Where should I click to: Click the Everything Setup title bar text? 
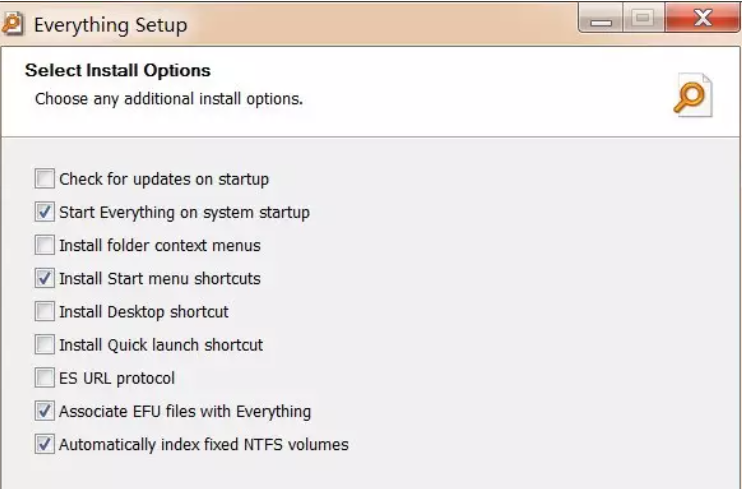tap(111, 25)
